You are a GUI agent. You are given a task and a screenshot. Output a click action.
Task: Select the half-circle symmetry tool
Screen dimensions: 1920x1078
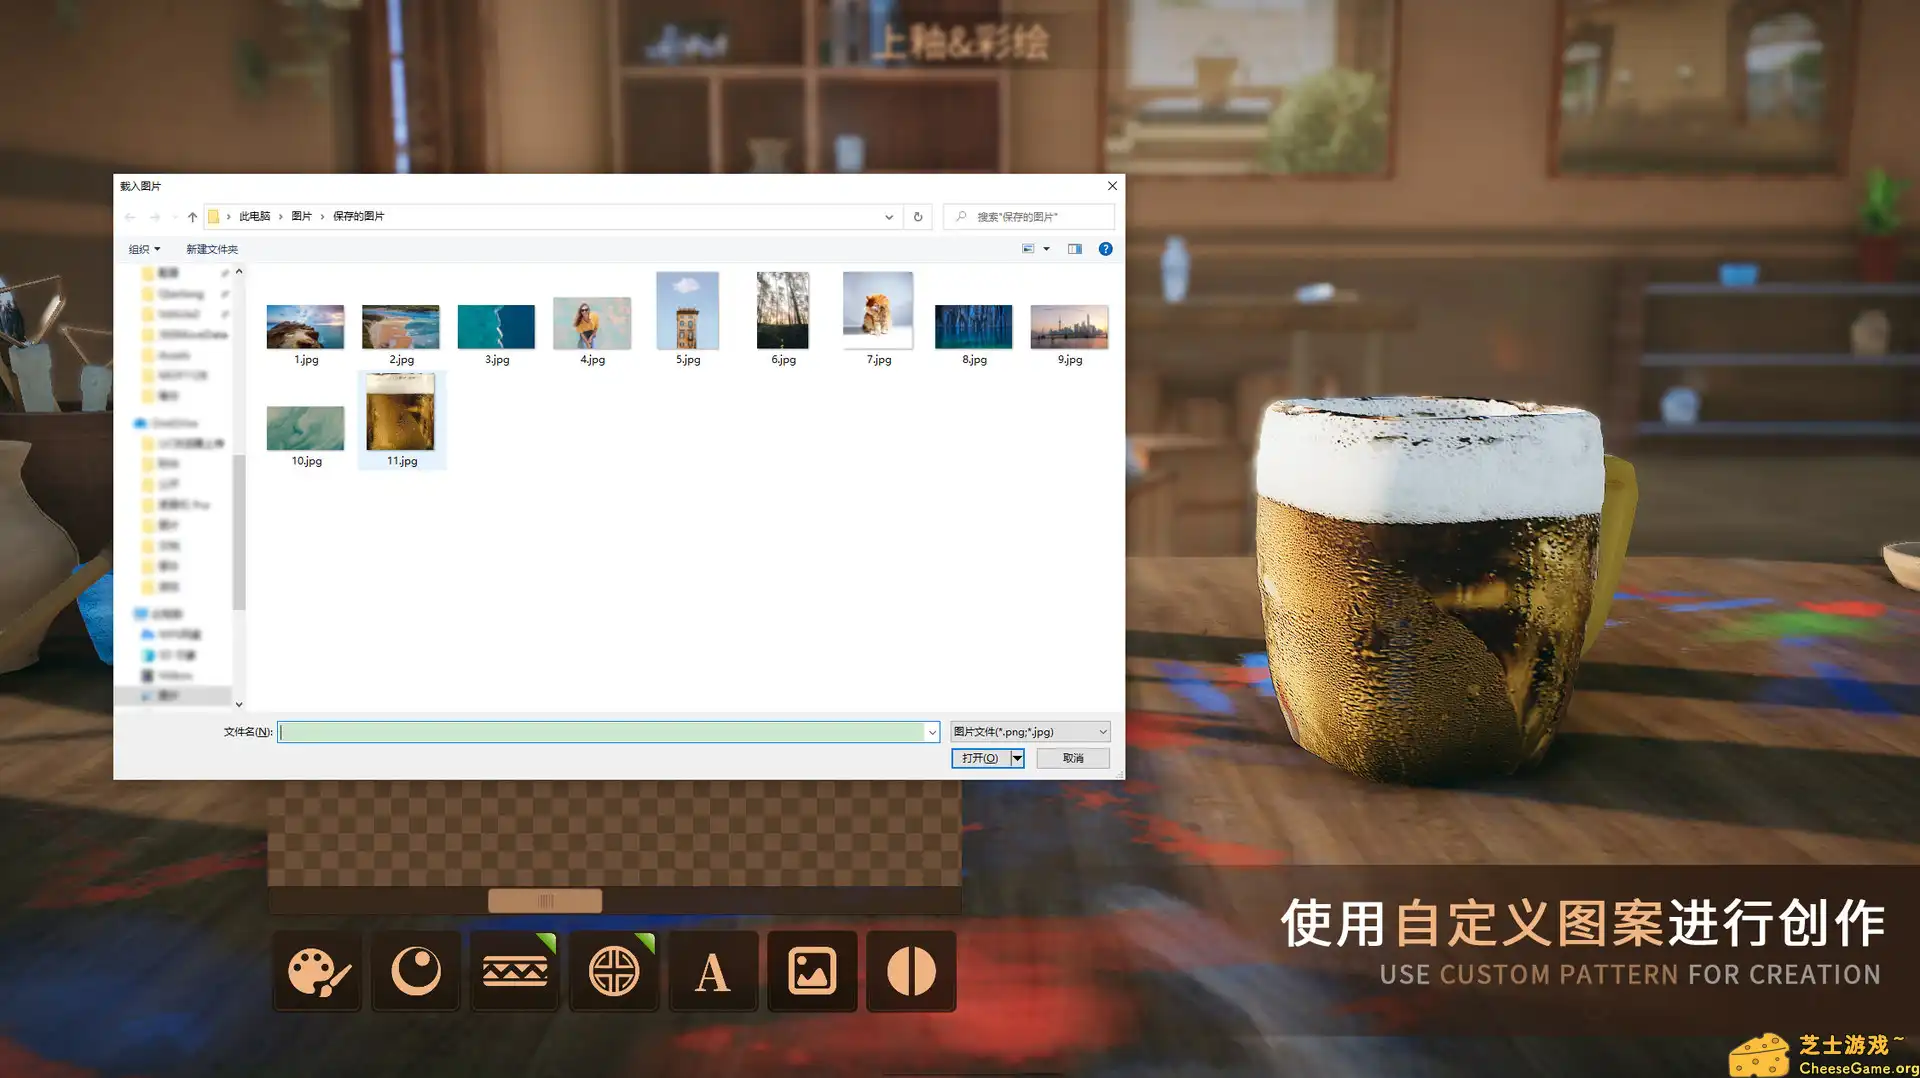click(x=910, y=970)
